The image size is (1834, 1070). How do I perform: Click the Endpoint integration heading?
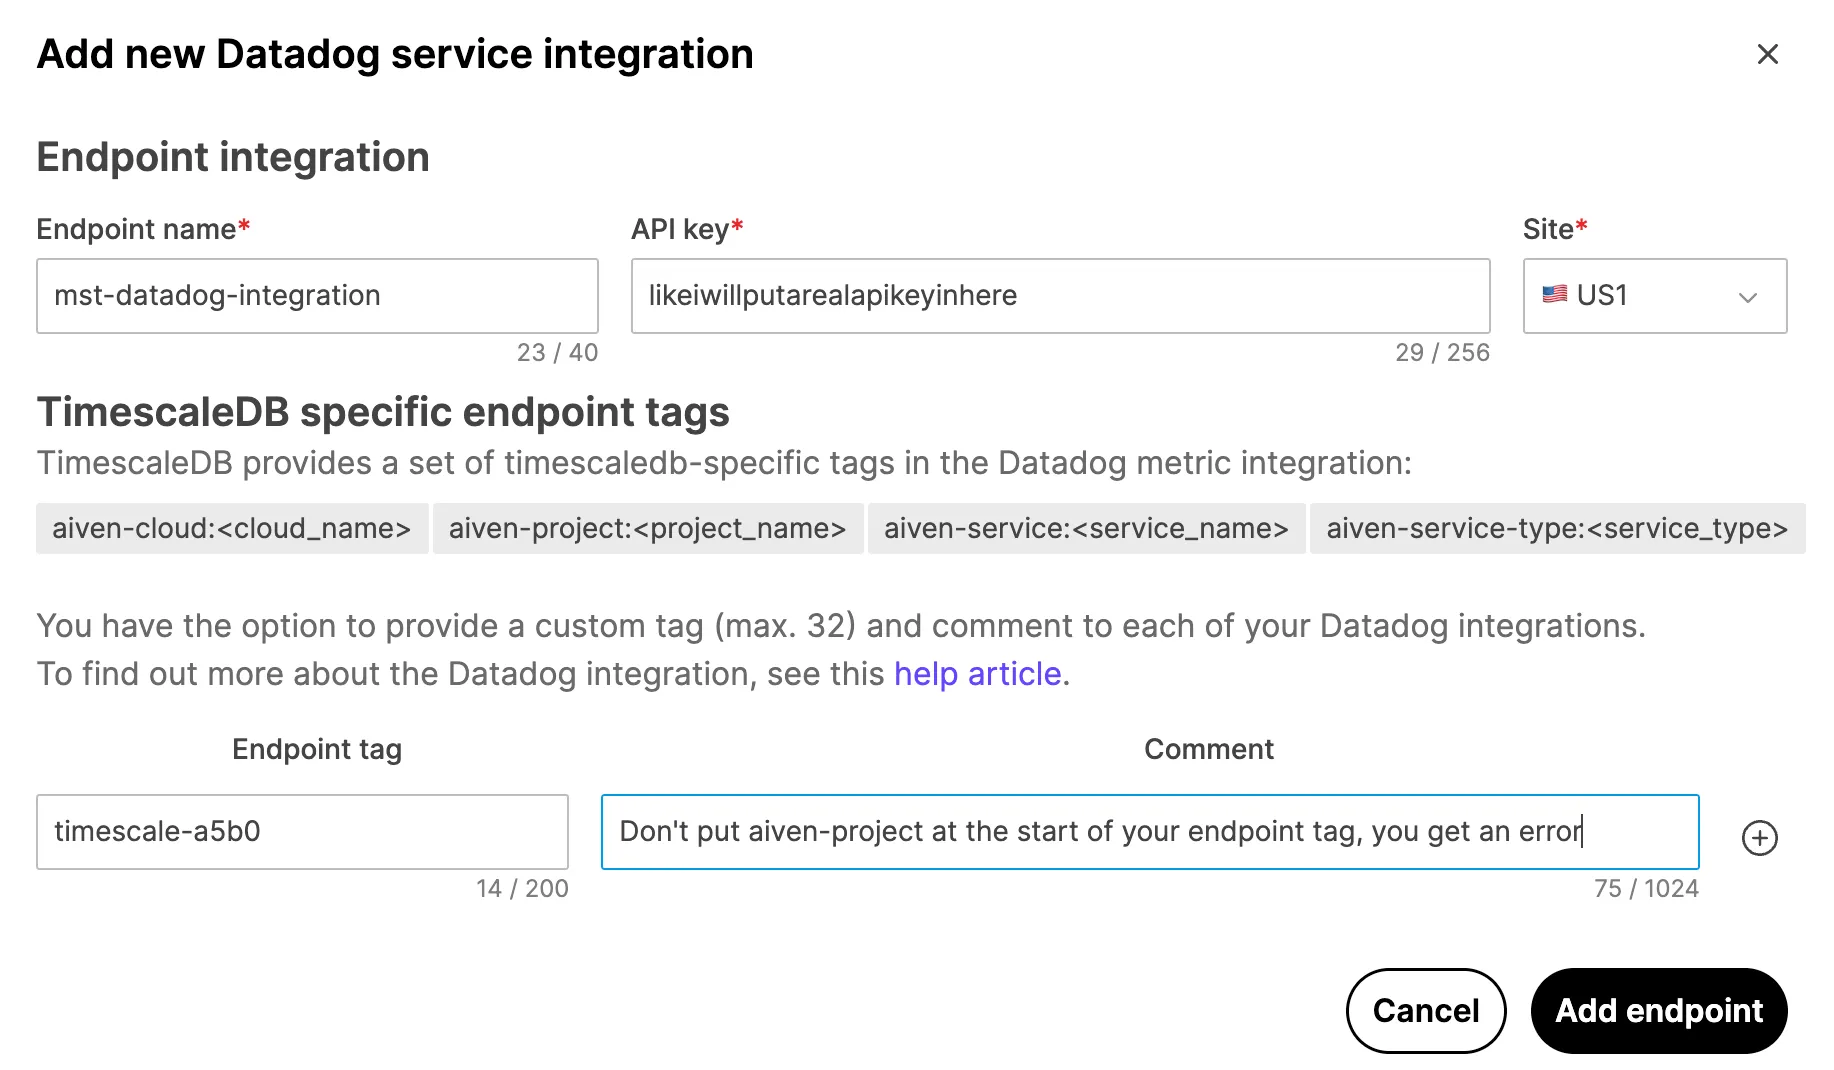[x=233, y=157]
